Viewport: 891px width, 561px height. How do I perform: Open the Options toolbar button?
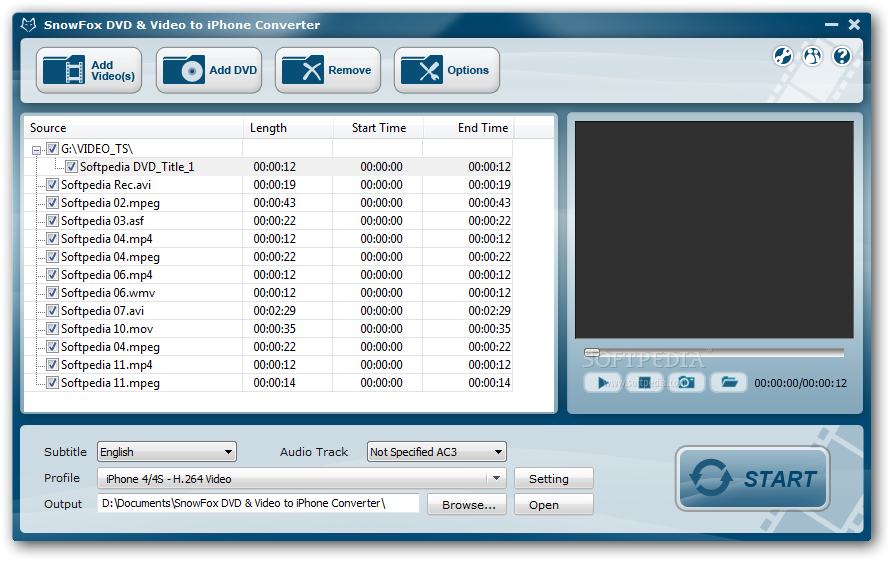(x=447, y=70)
